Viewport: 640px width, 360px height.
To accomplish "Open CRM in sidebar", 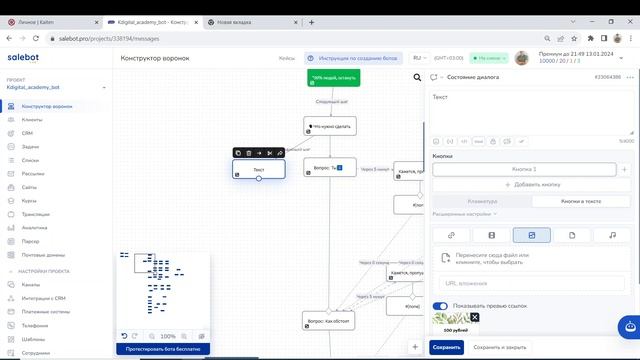I will pos(27,133).
